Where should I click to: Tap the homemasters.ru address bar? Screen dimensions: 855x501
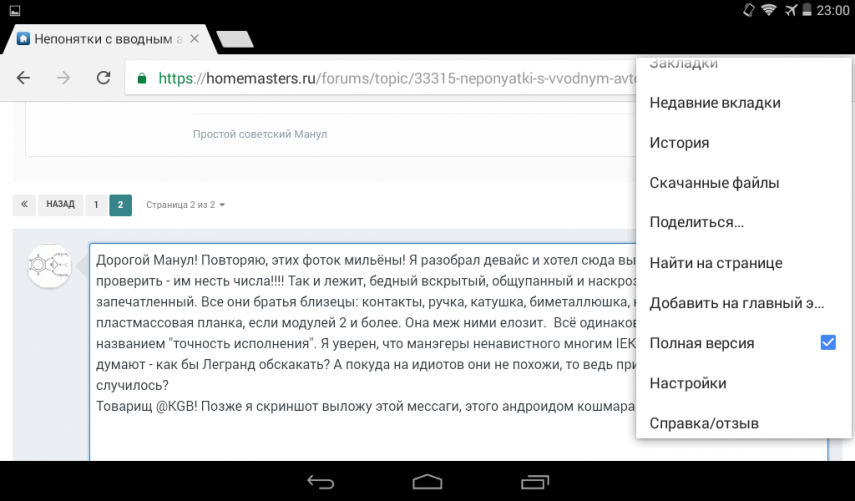[x=381, y=79]
